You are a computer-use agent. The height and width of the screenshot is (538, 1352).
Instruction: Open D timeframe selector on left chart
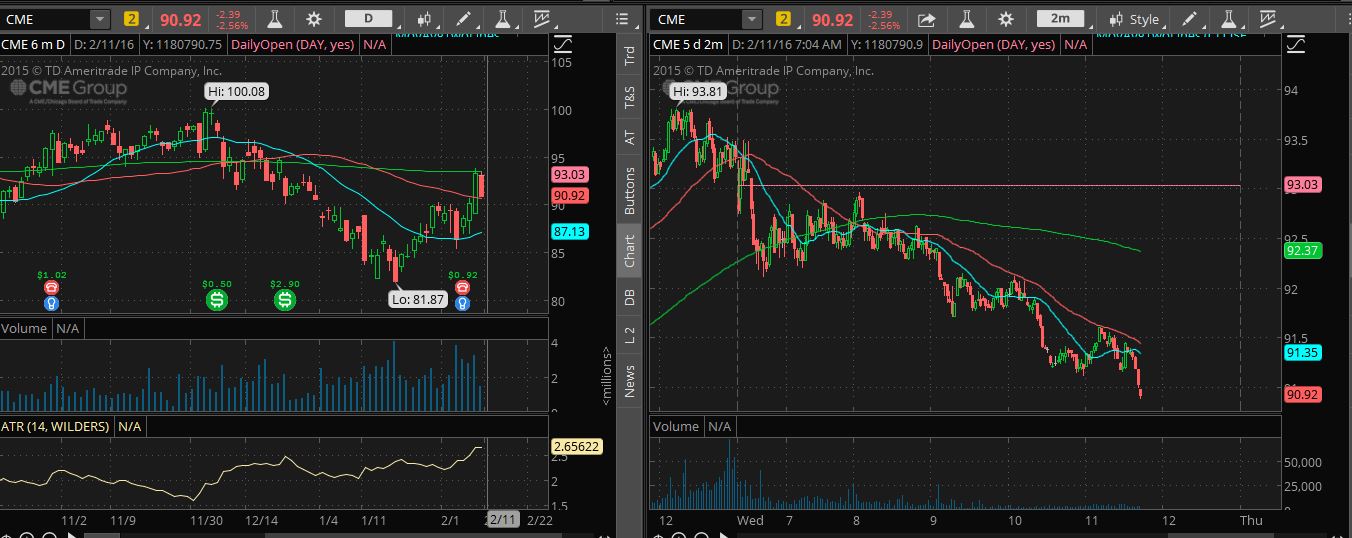pyautogui.click(x=369, y=19)
